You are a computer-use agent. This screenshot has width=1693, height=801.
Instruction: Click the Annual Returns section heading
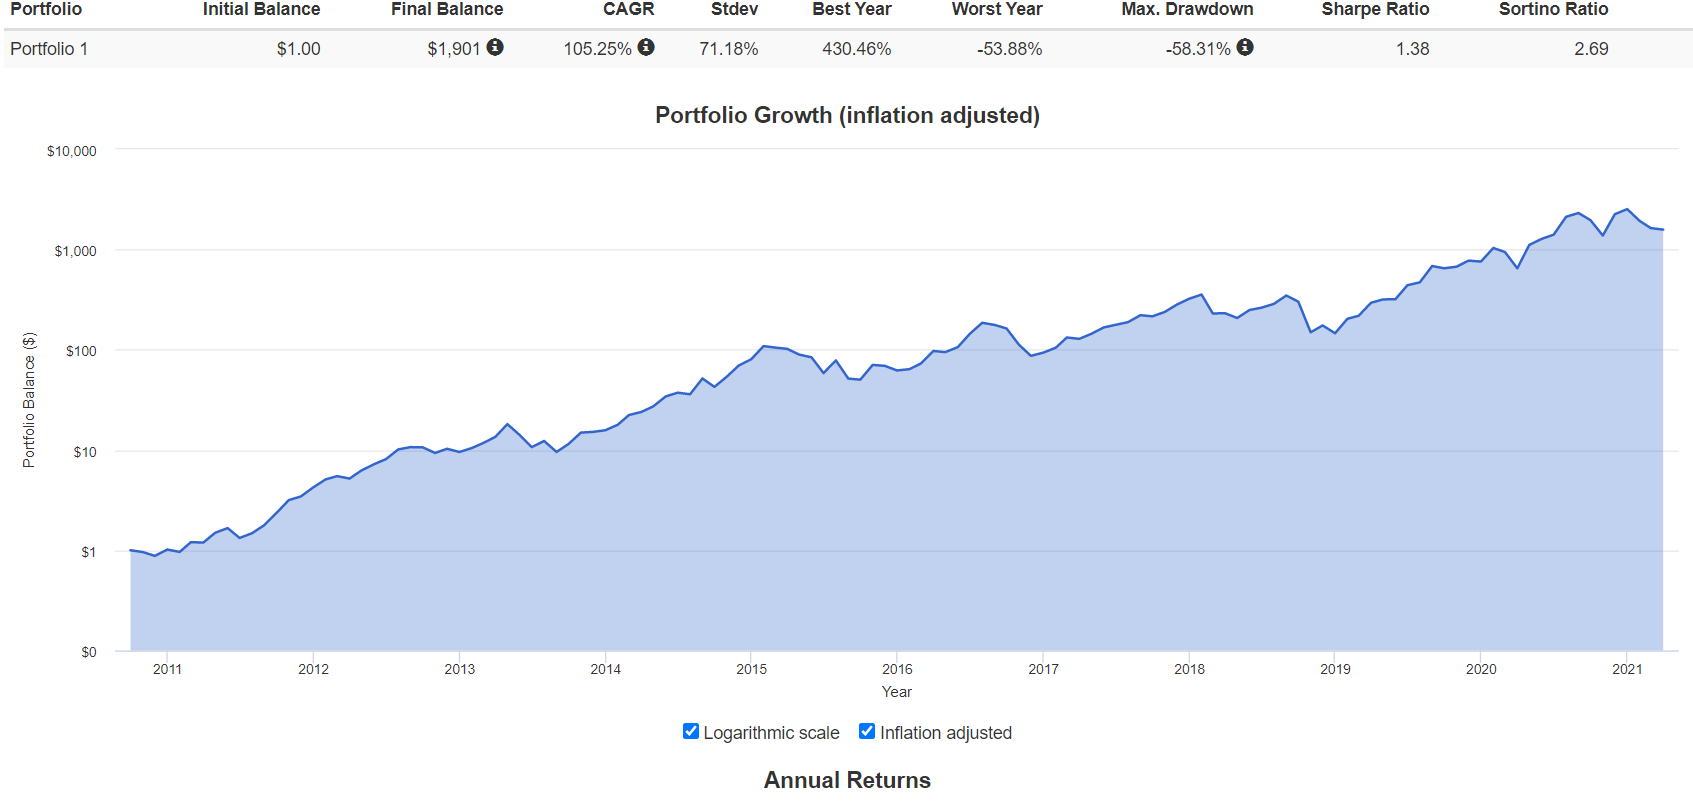(x=847, y=780)
